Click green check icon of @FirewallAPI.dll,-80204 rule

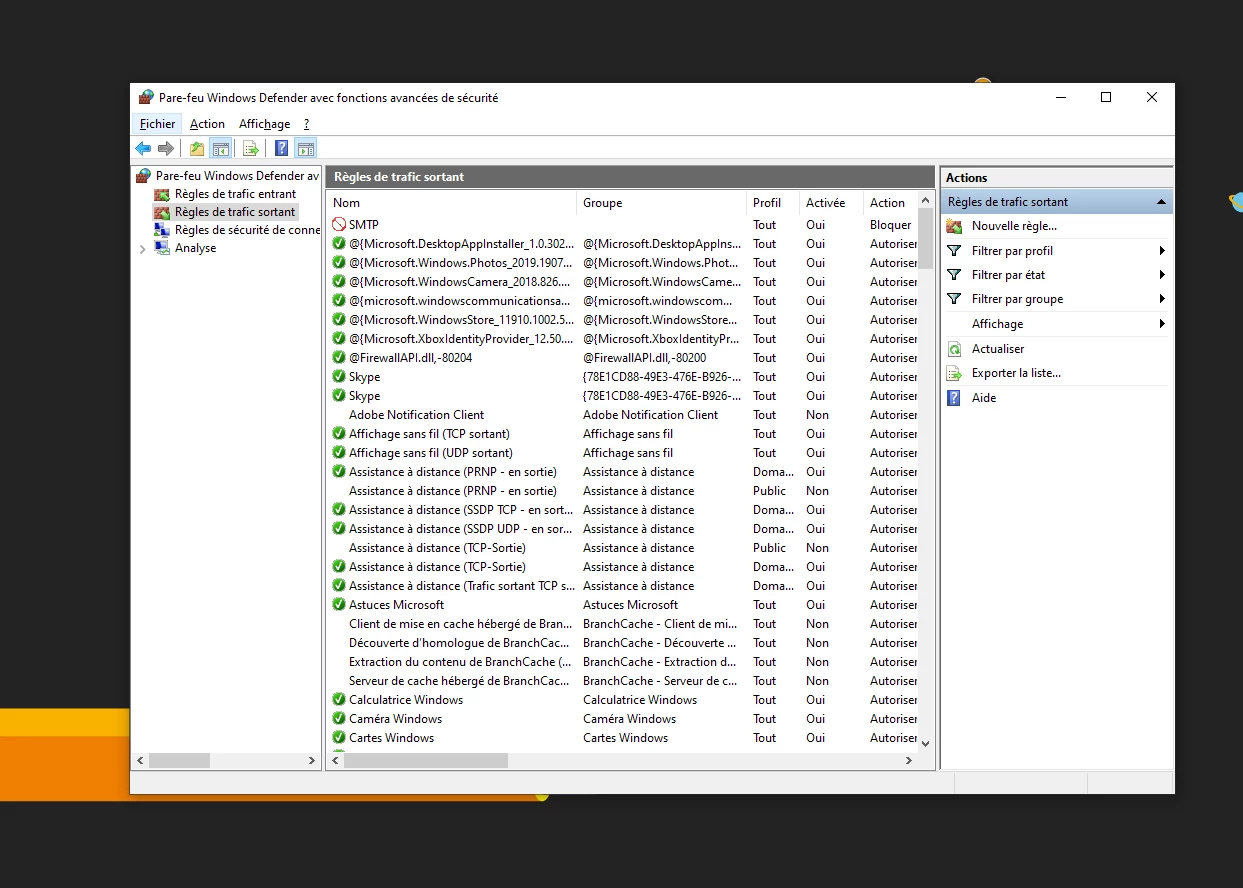[x=339, y=358]
